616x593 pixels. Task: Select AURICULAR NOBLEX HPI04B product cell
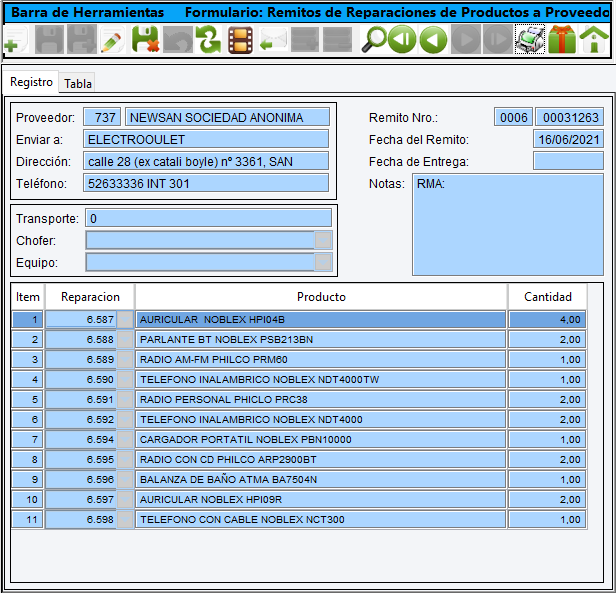tap(321, 319)
